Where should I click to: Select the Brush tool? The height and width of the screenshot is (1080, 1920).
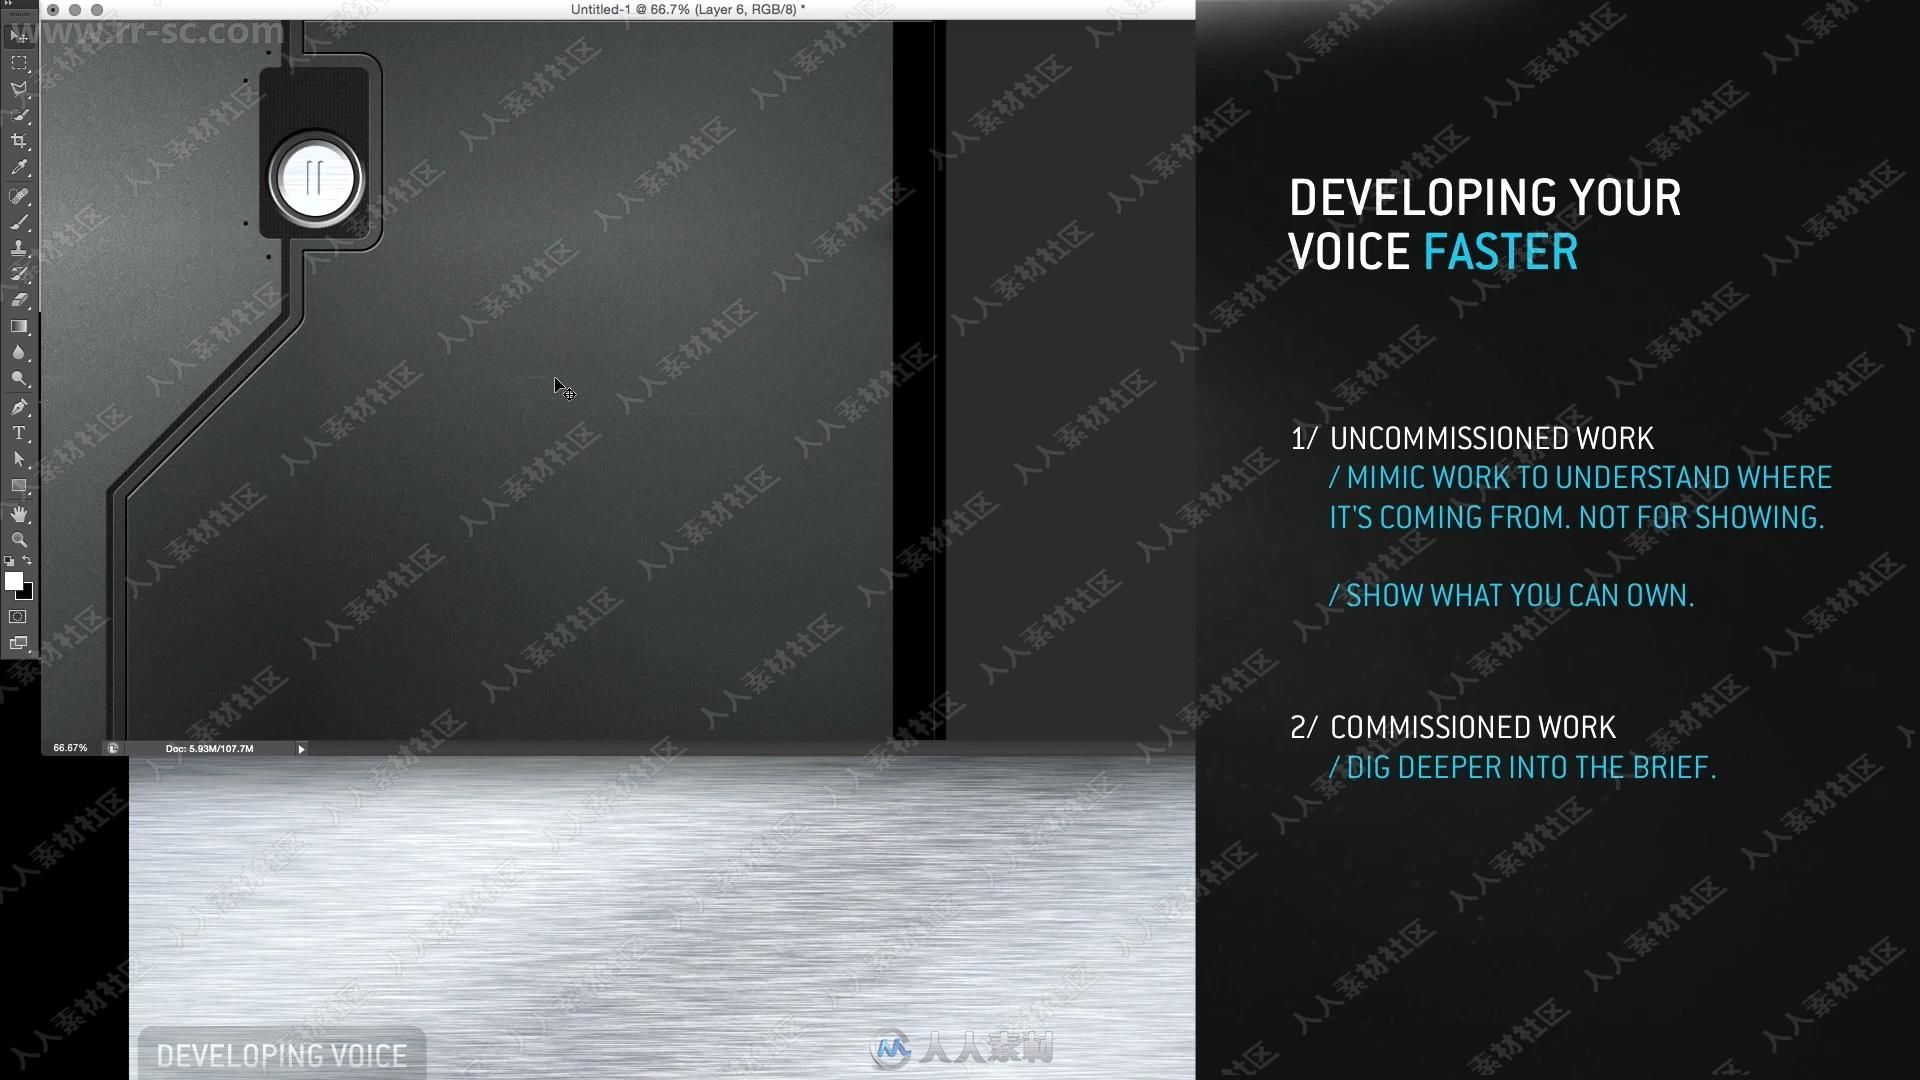tap(18, 220)
